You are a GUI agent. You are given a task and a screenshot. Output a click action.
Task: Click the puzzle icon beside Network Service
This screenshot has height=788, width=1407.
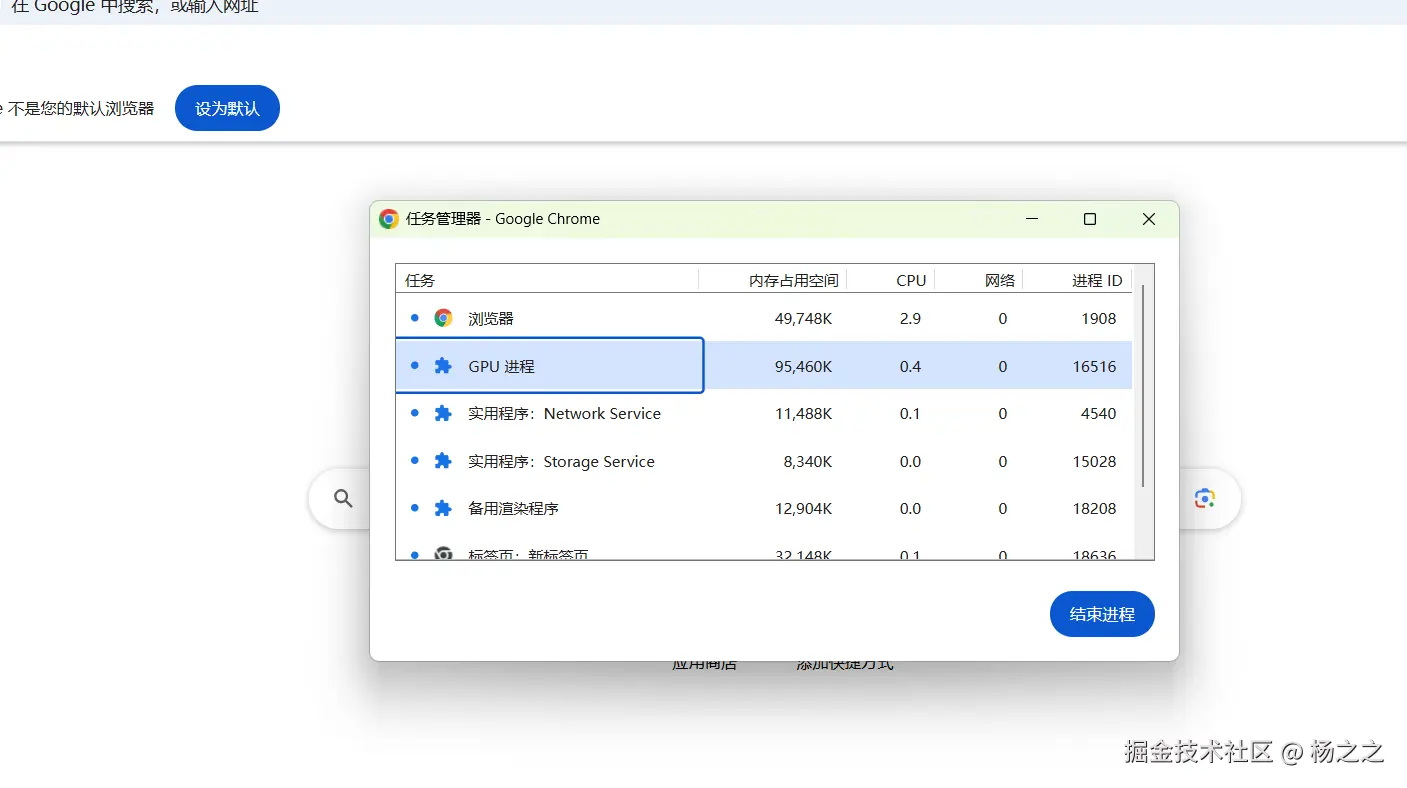[443, 413]
